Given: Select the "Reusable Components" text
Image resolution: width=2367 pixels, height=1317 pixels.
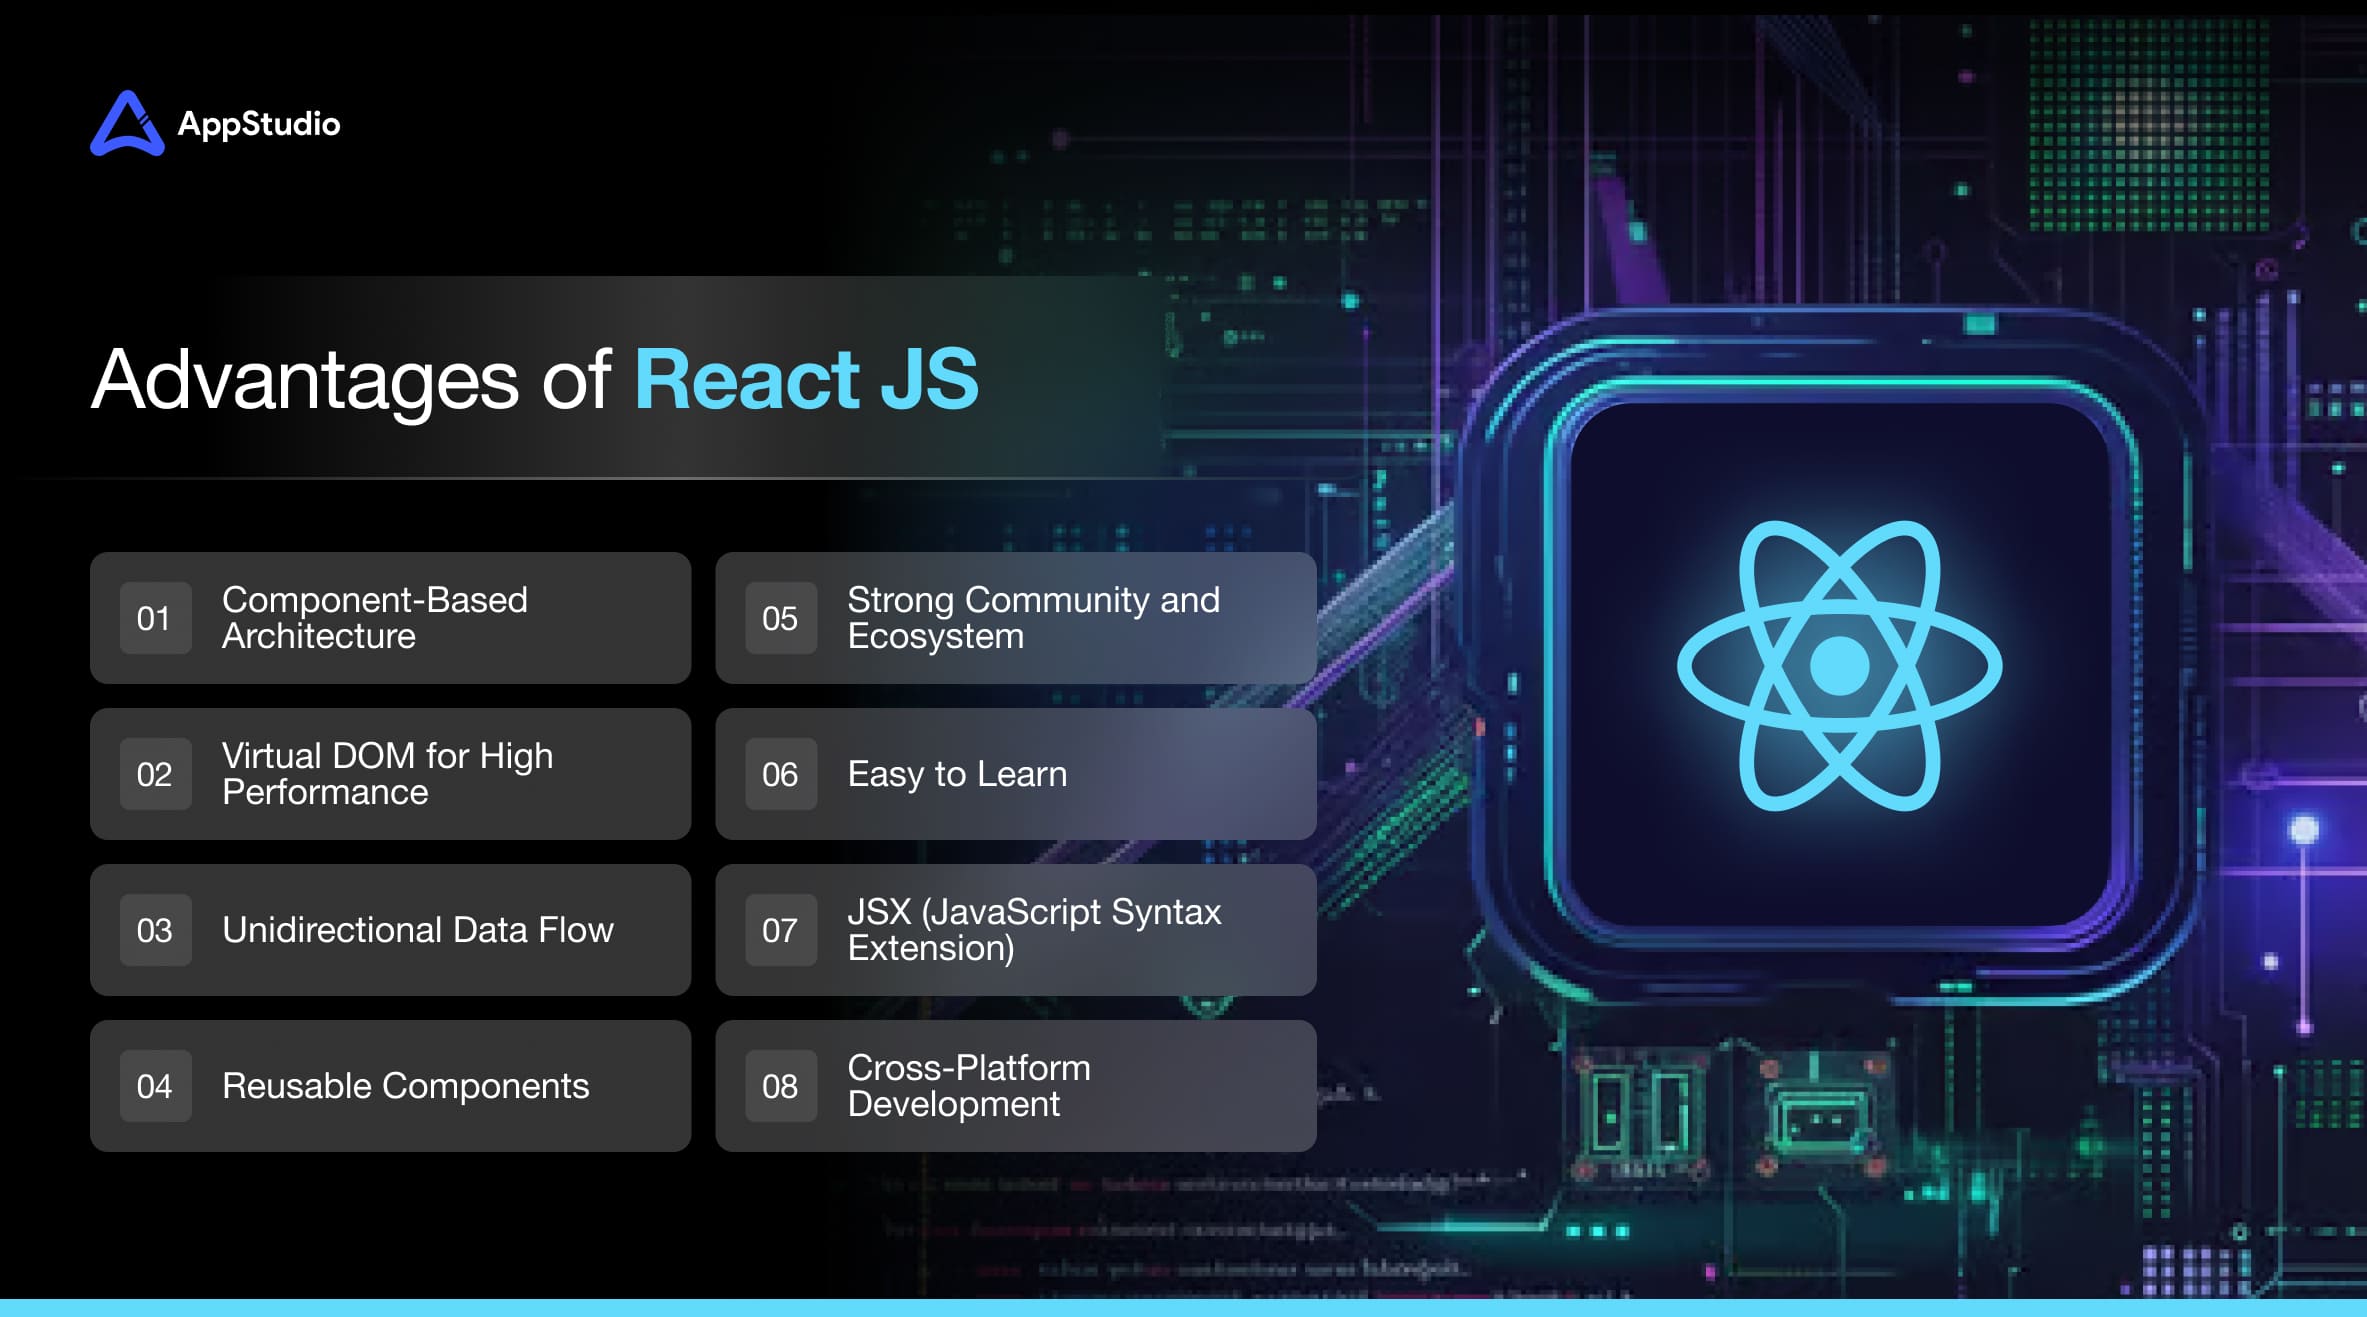Looking at the screenshot, I should click(406, 1086).
